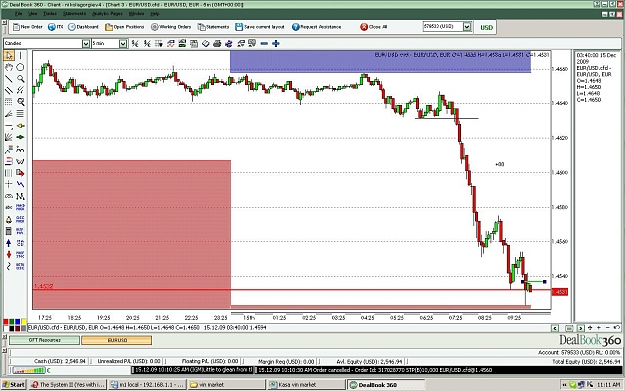The width and height of the screenshot is (625, 391).
Task: Select the red down arrow marker tool
Action: click(x=8, y=254)
